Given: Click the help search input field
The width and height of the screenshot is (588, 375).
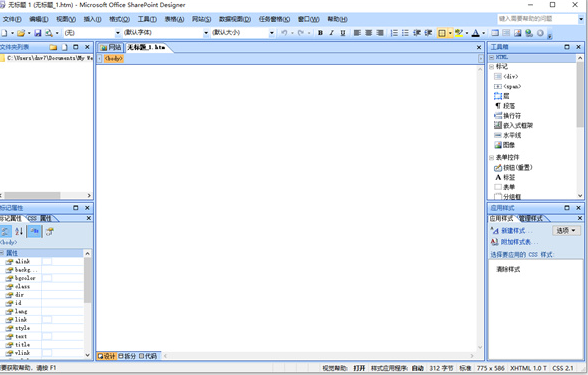Looking at the screenshot, I should pyautogui.click(x=537, y=19).
